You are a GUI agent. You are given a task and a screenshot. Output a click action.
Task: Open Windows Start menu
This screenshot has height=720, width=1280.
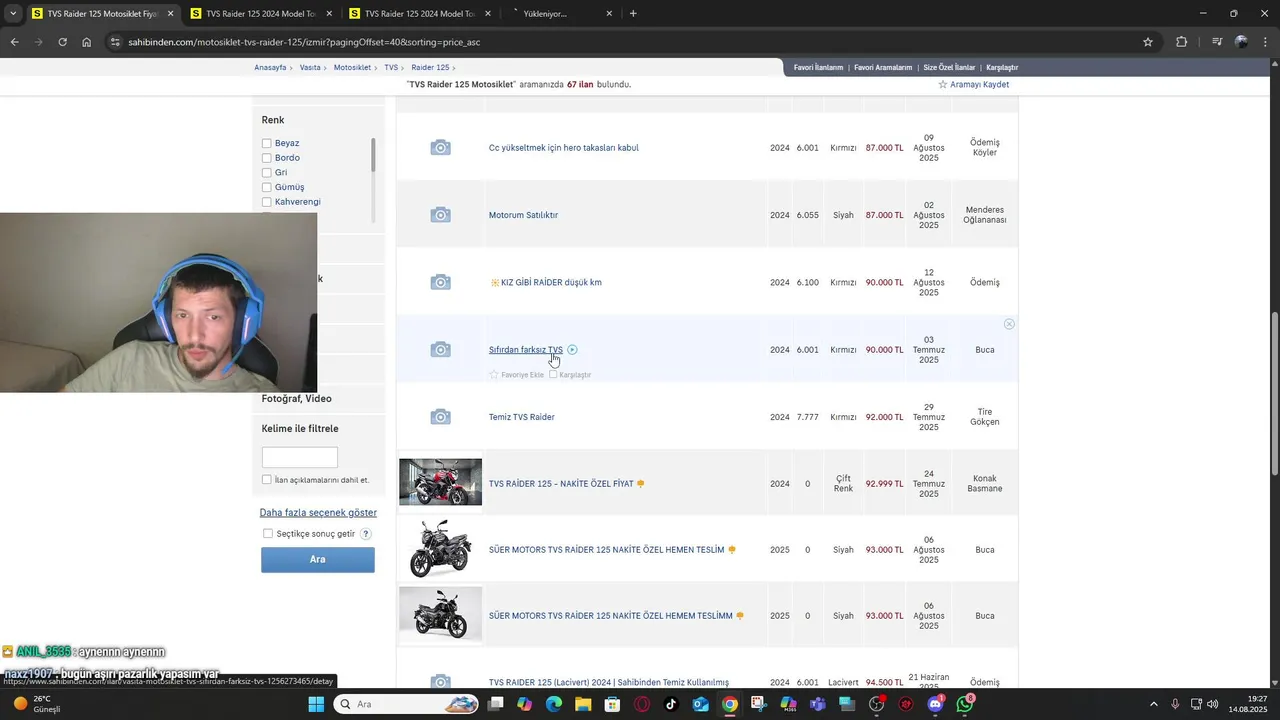click(x=316, y=704)
